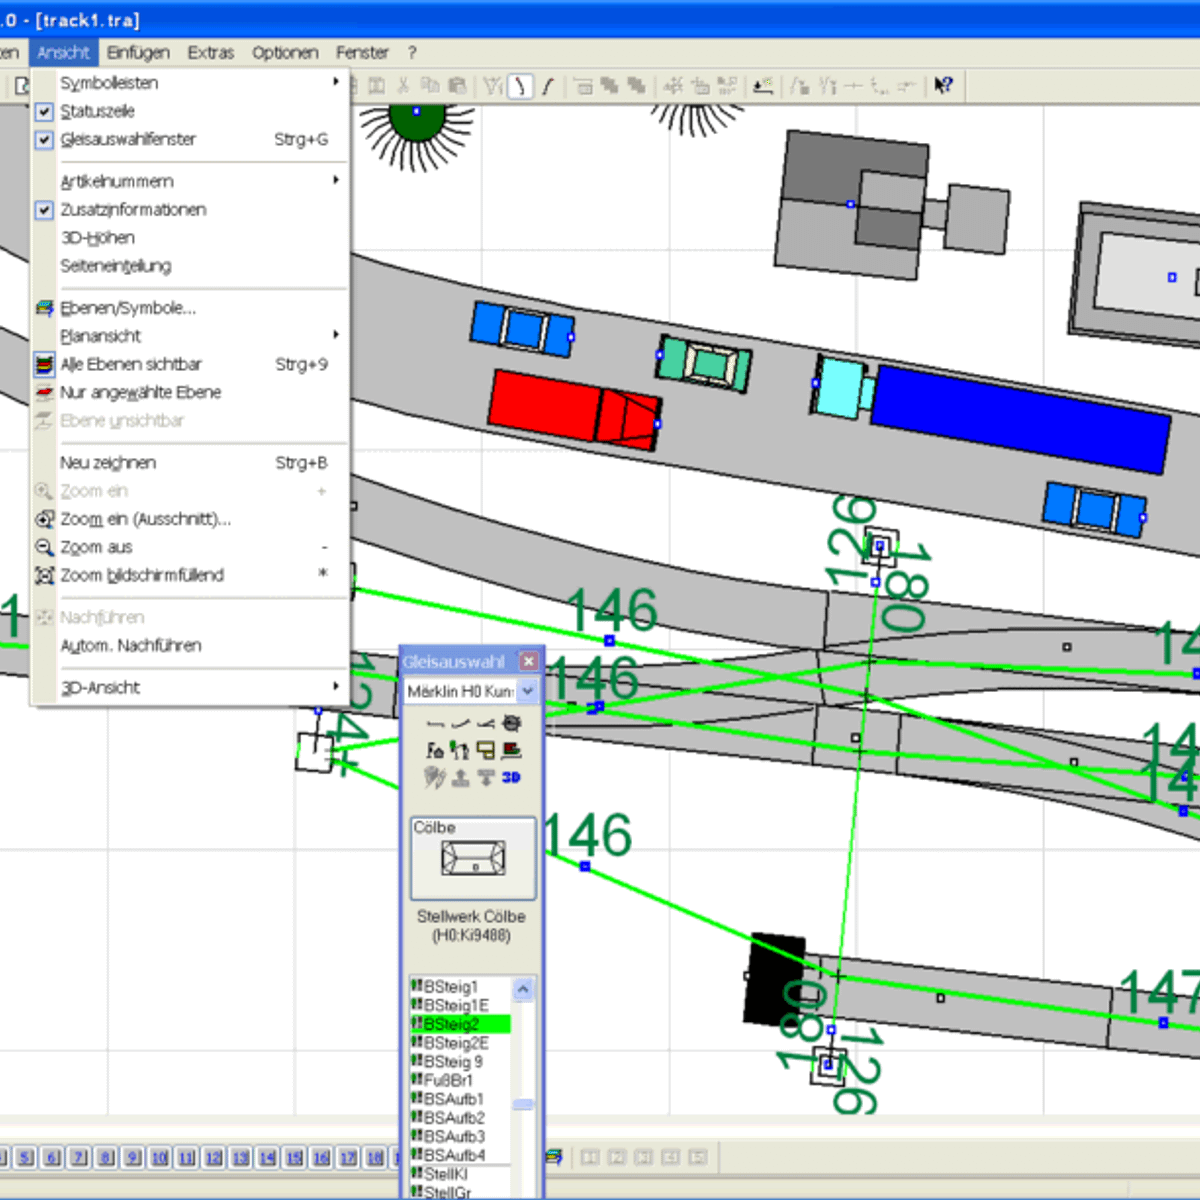The height and width of the screenshot is (1200, 1200).
Task: Close the Gleisauswahl palette window
Action: coord(529,661)
